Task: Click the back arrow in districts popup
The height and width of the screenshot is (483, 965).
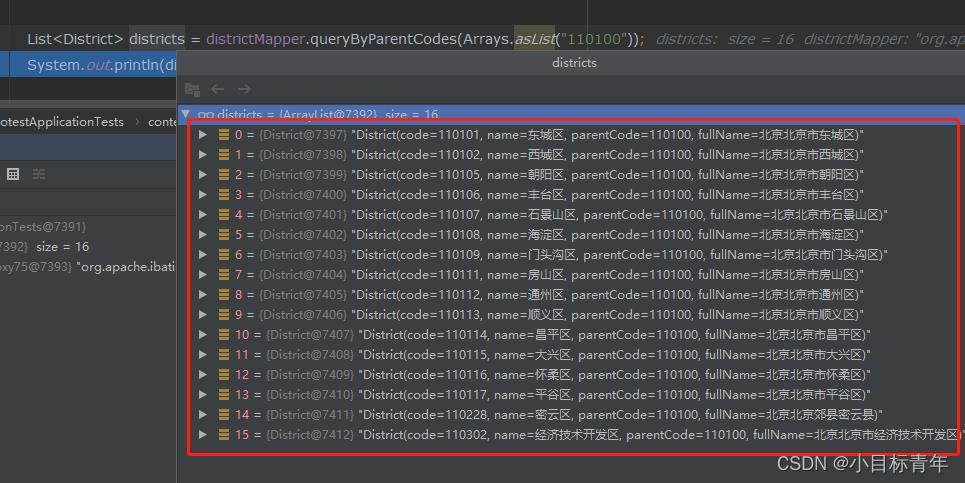Action: [x=217, y=89]
